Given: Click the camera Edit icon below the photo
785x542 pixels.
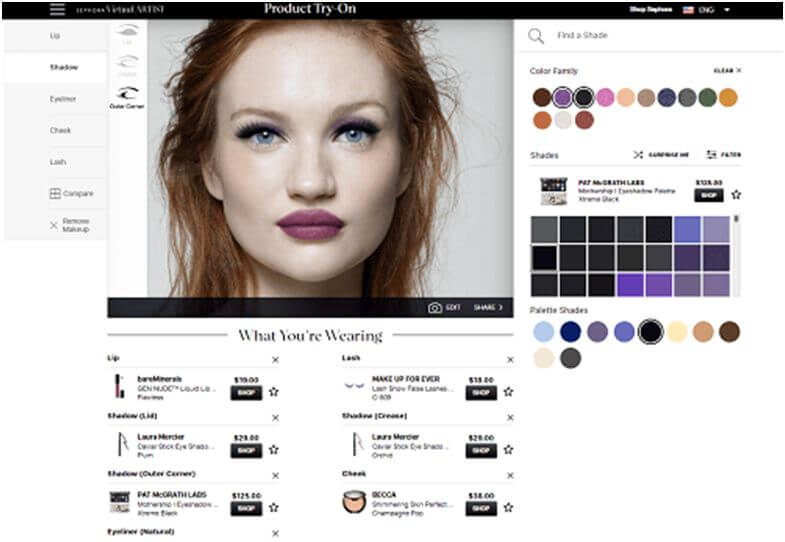Looking at the screenshot, I should [x=435, y=308].
